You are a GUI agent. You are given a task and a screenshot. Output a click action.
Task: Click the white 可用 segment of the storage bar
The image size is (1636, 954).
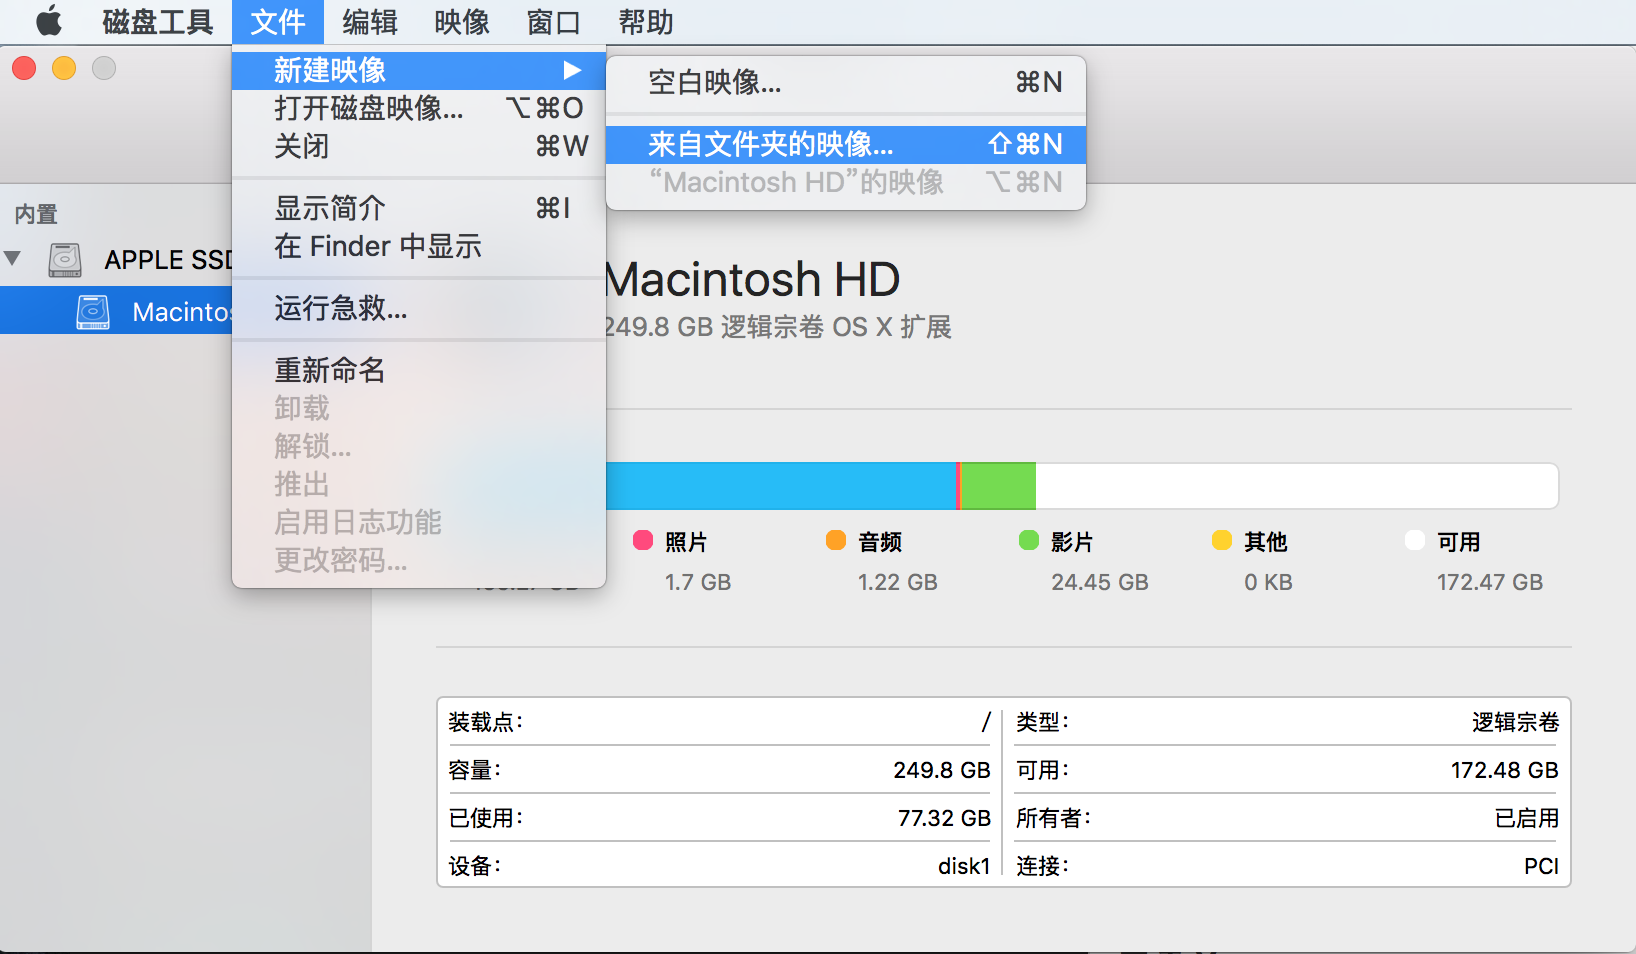click(1297, 486)
